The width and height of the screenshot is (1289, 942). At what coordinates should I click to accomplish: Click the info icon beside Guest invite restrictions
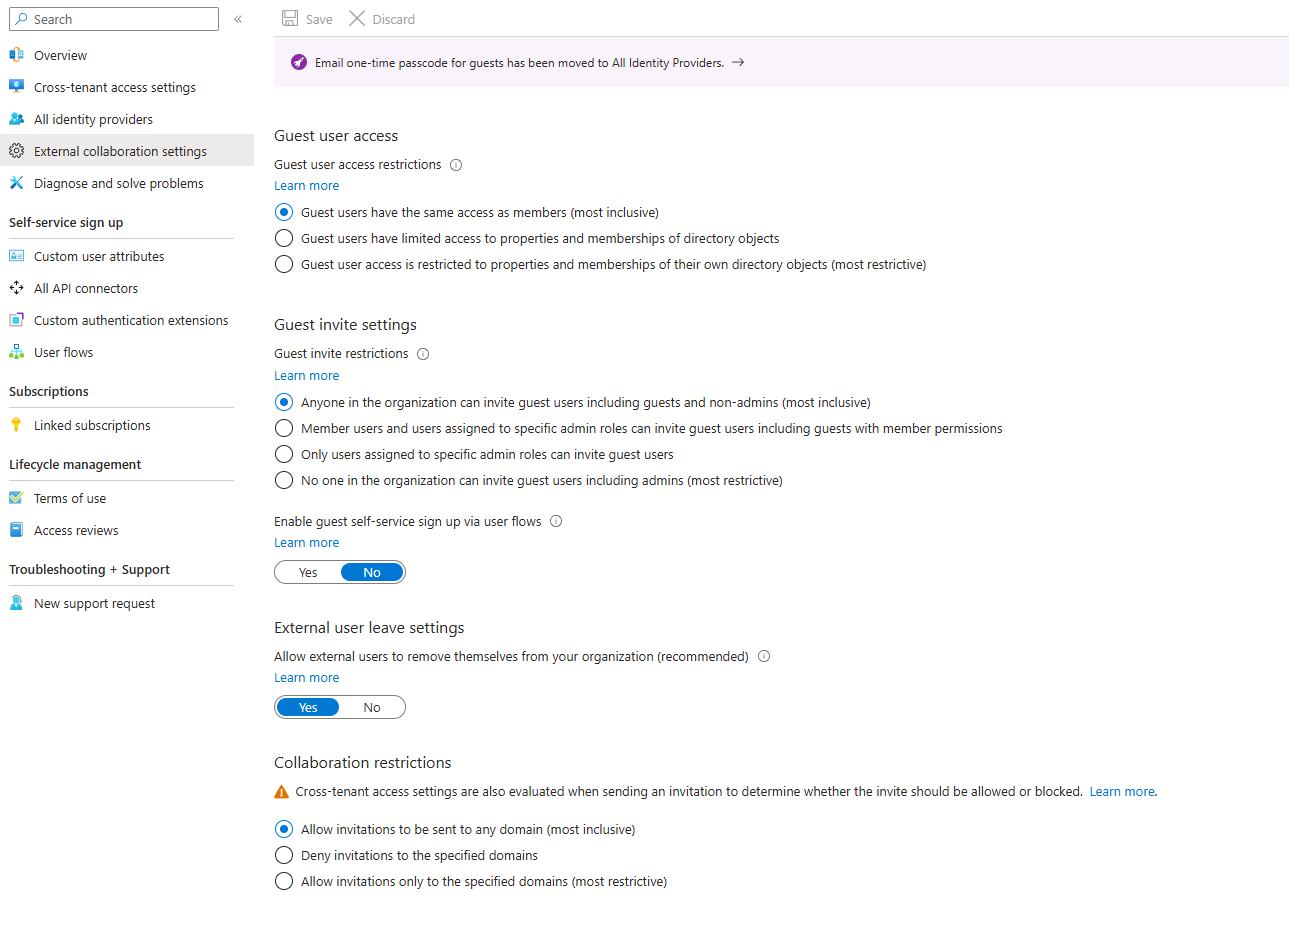coord(423,354)
